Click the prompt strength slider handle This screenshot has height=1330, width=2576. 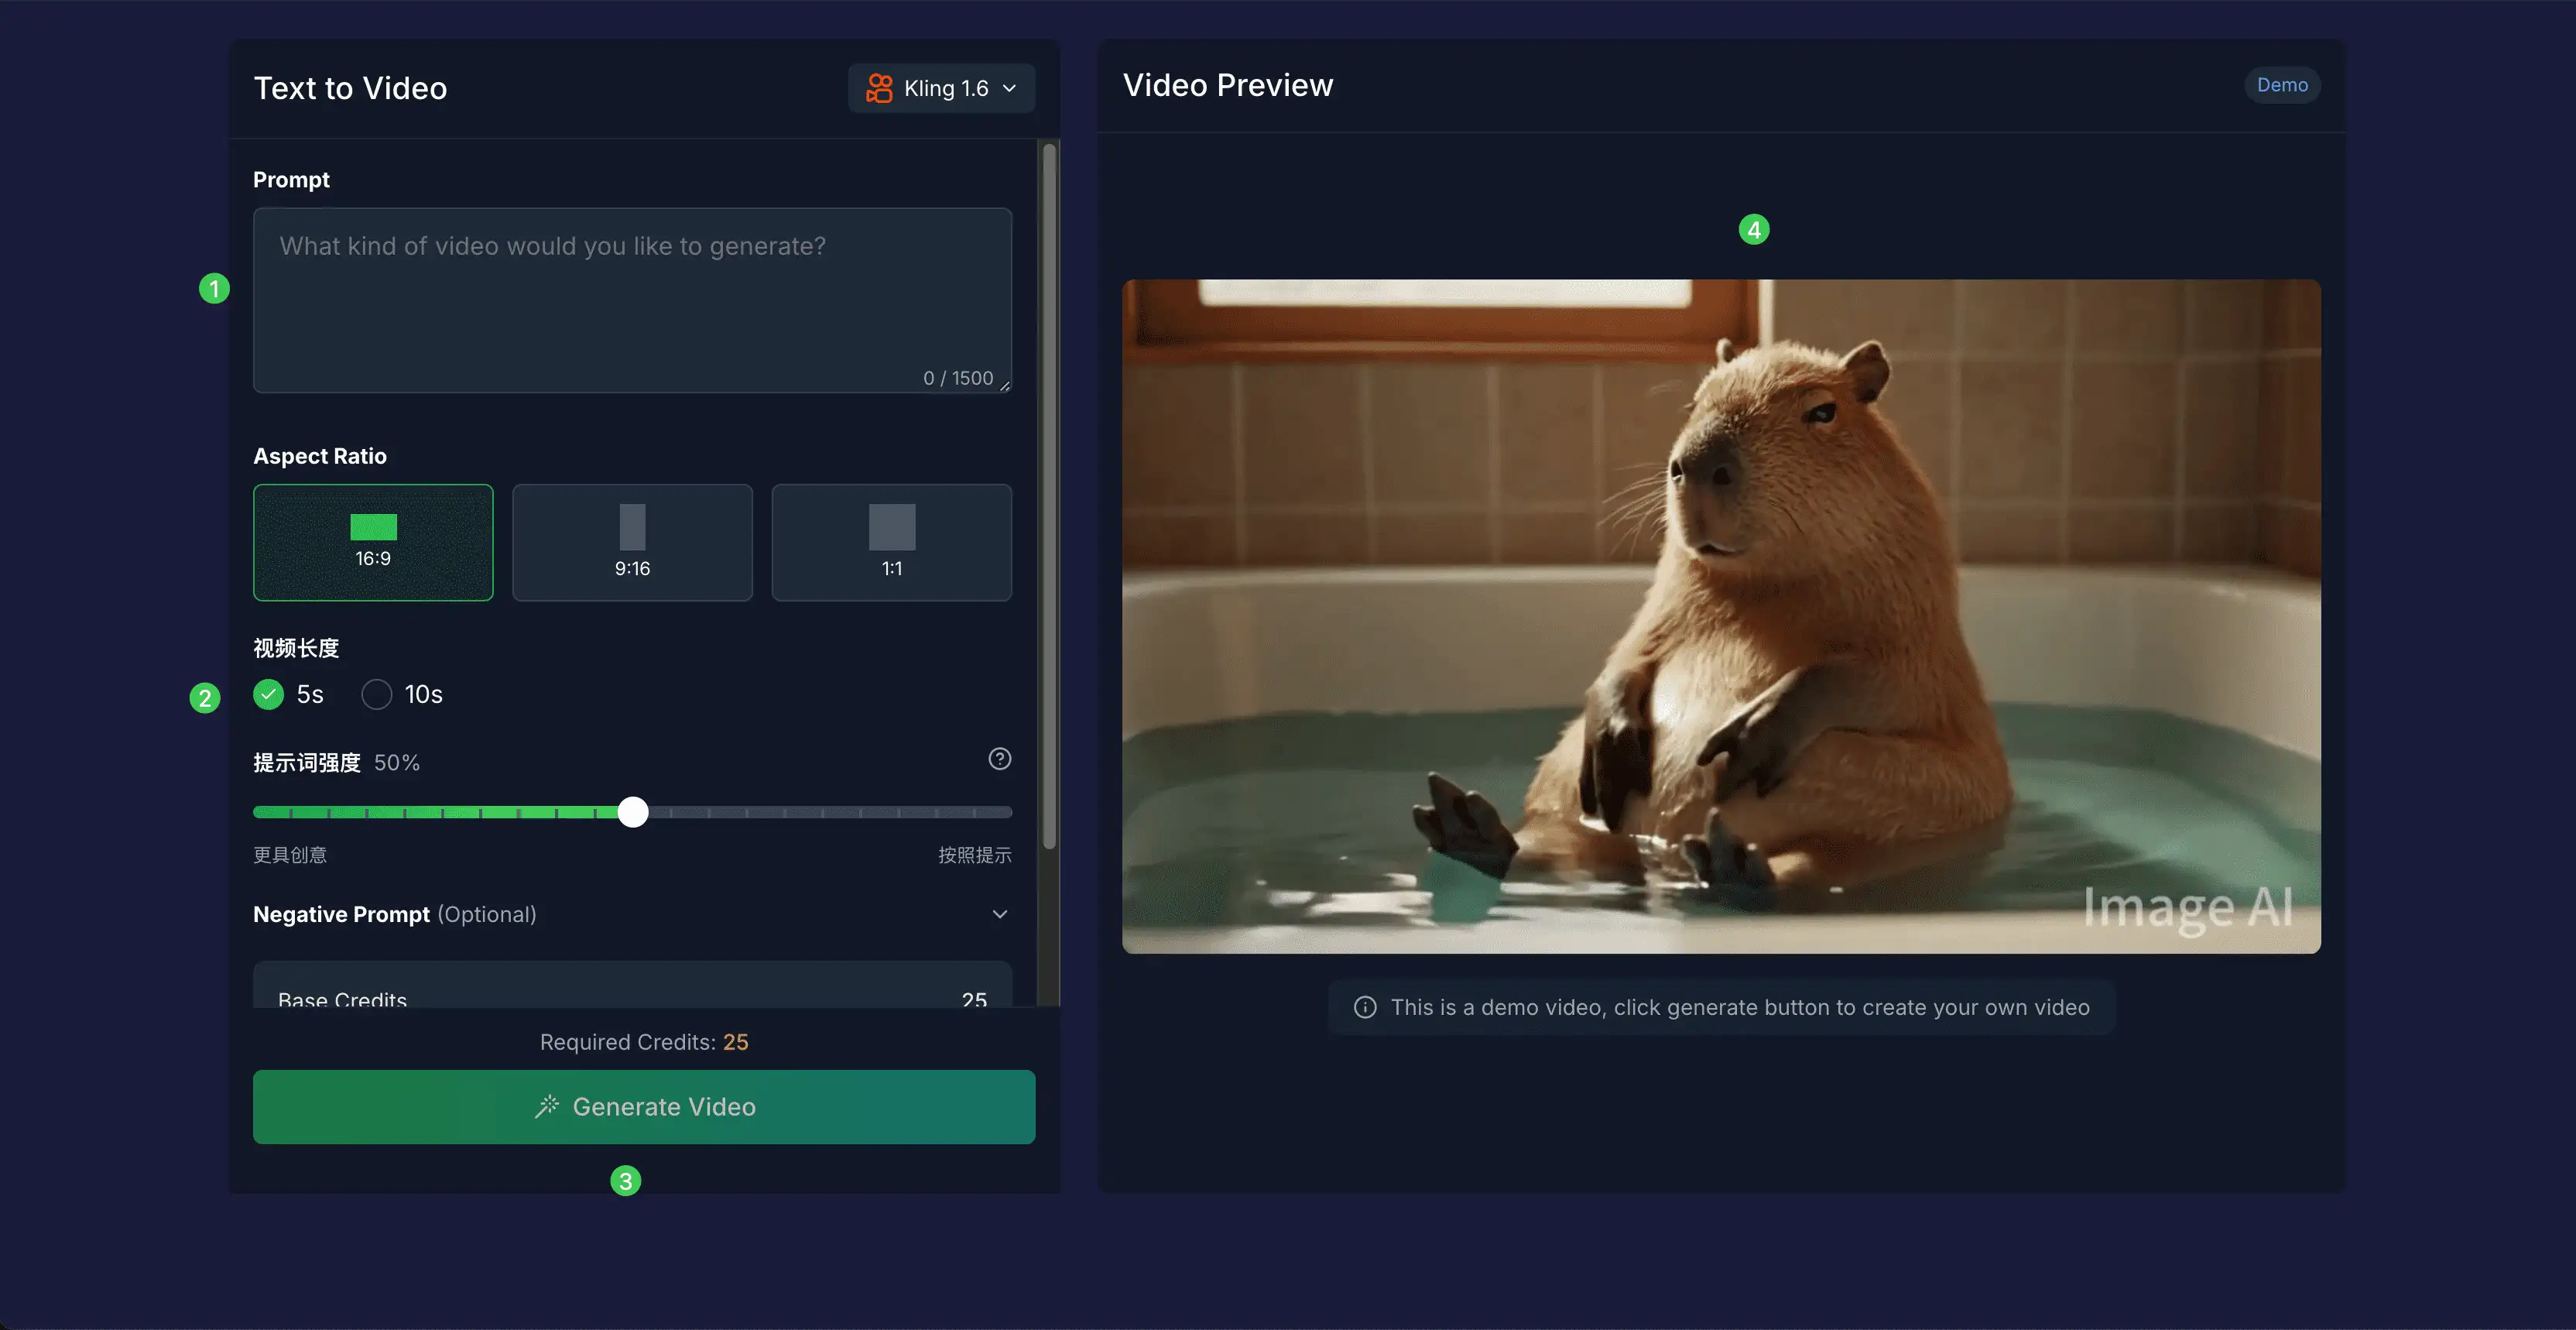[633, 812]
